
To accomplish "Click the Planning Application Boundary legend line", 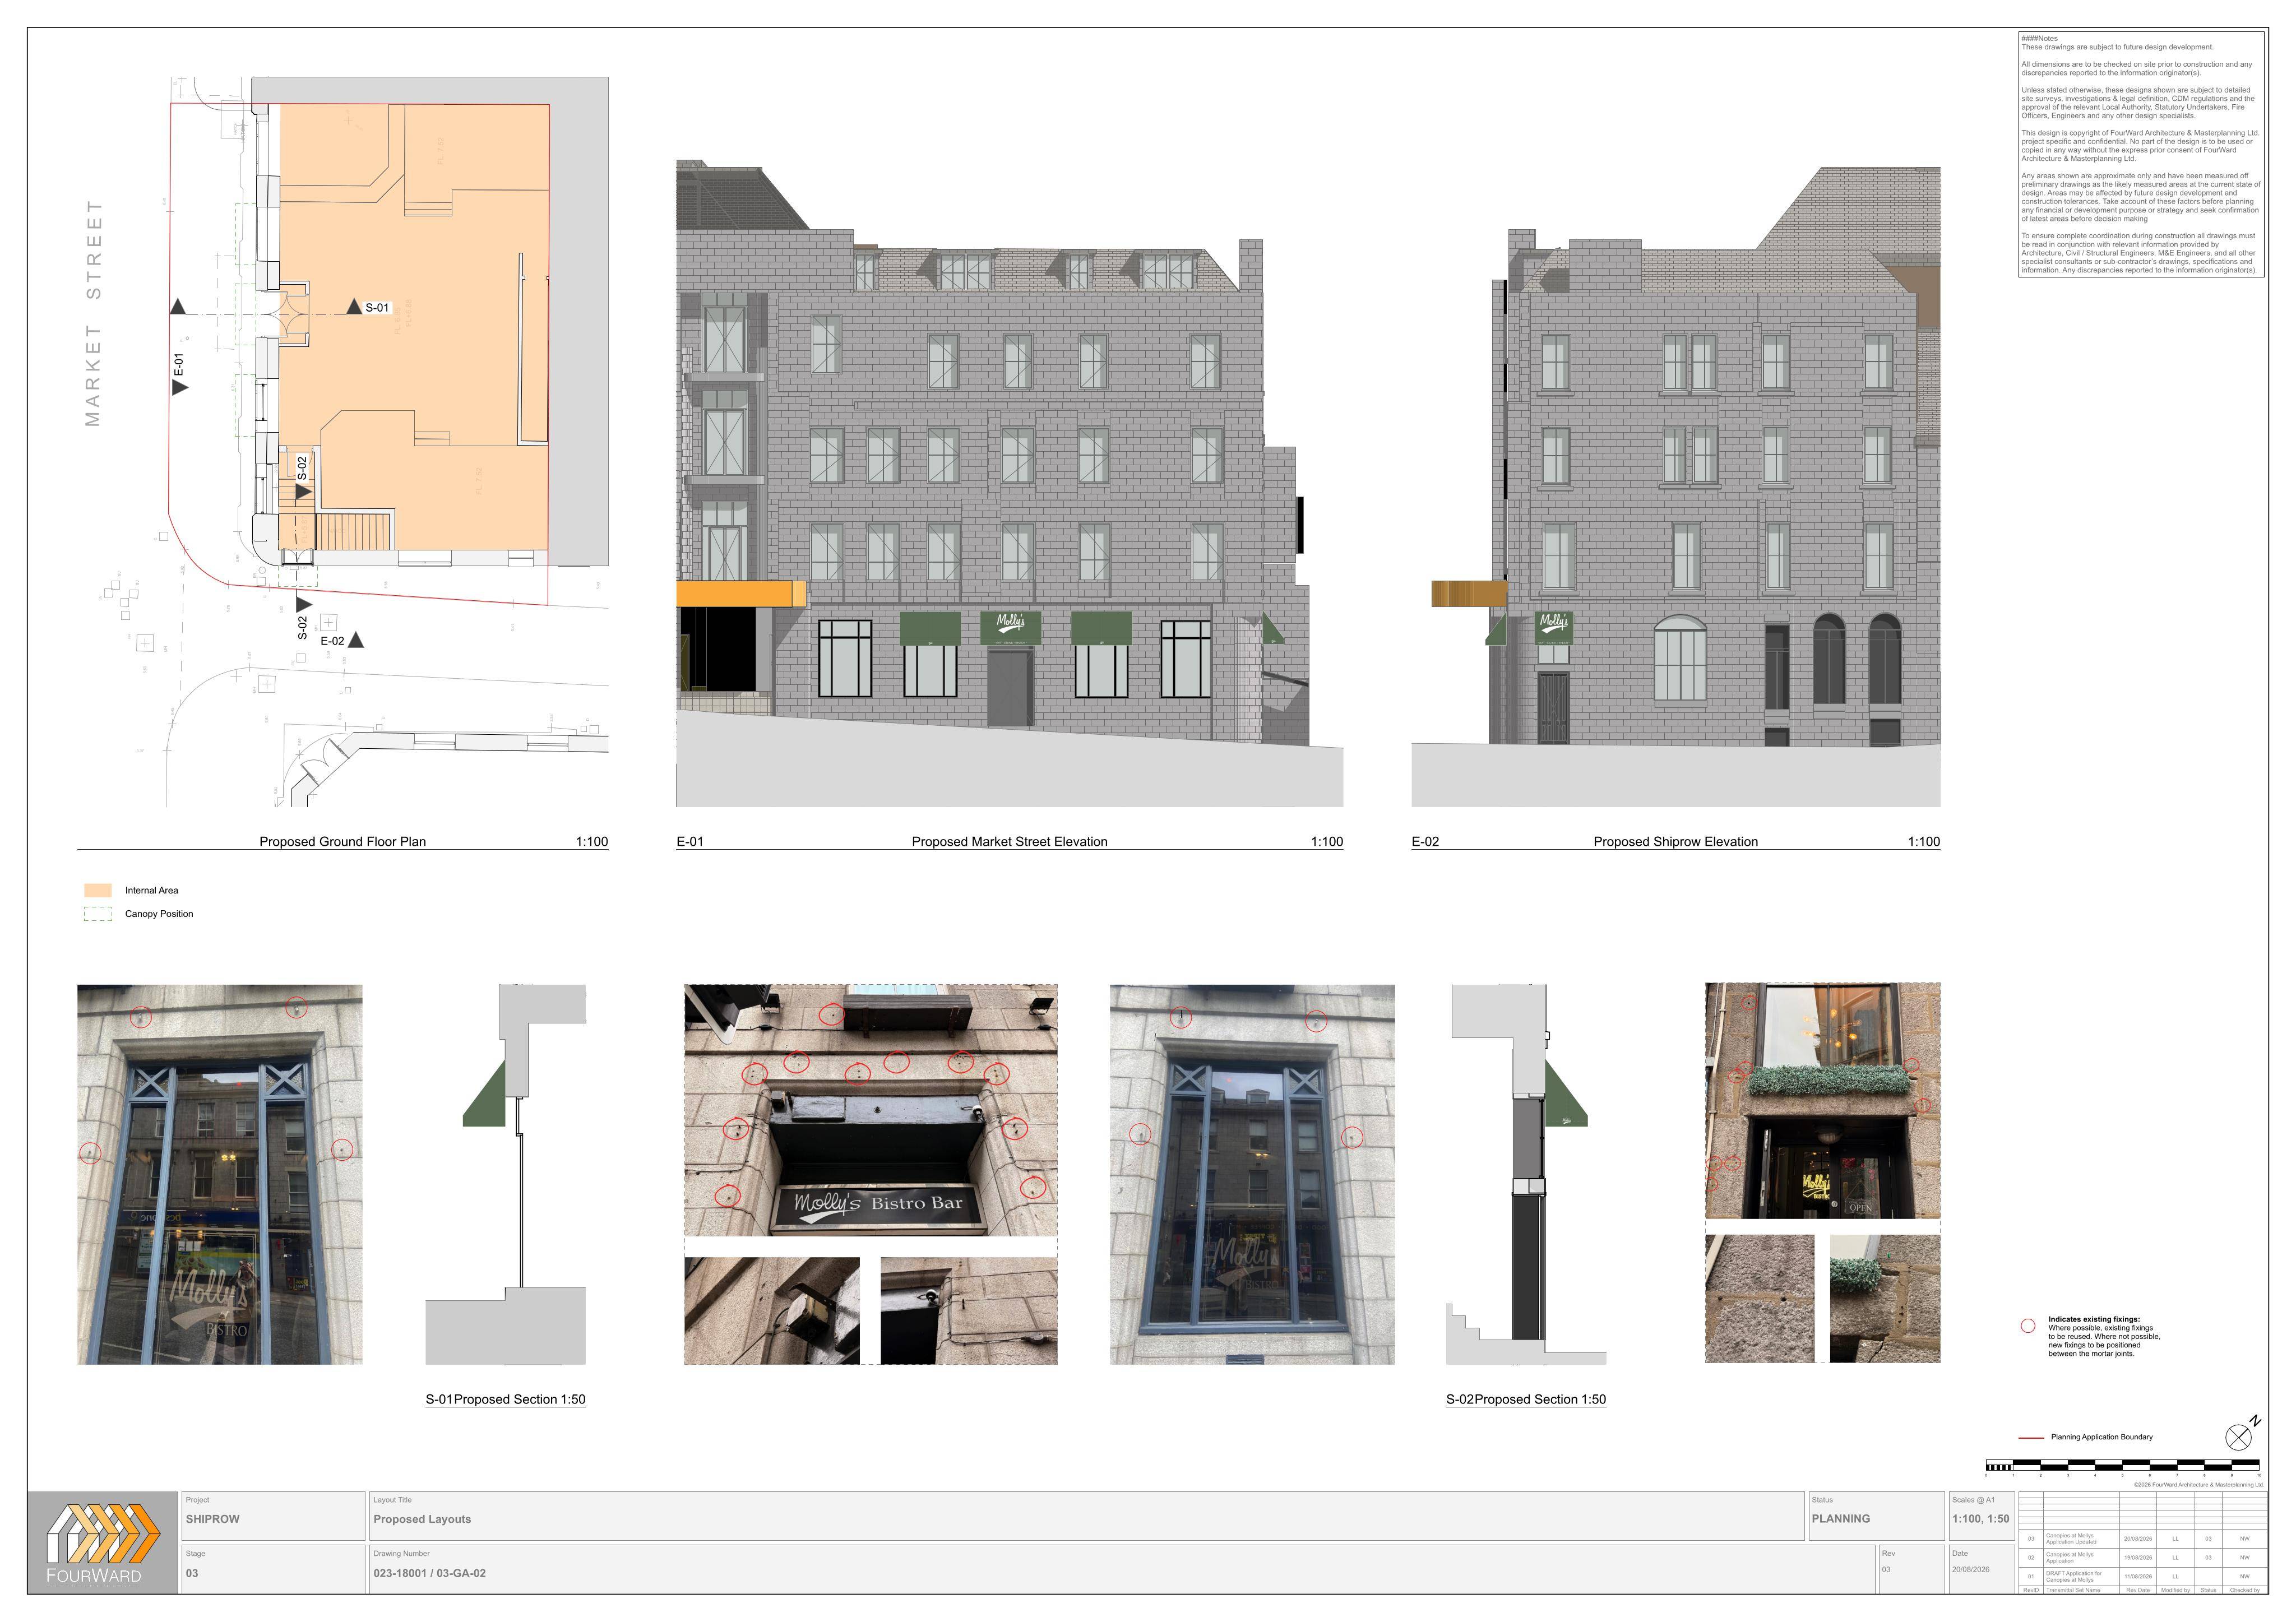I will pos(2031,1437).
